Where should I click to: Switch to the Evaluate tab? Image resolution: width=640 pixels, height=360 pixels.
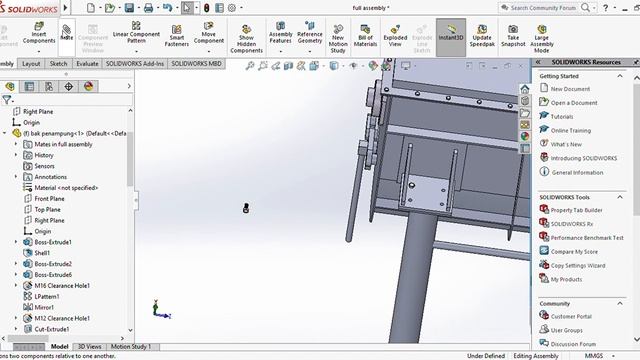coord(87,64)
